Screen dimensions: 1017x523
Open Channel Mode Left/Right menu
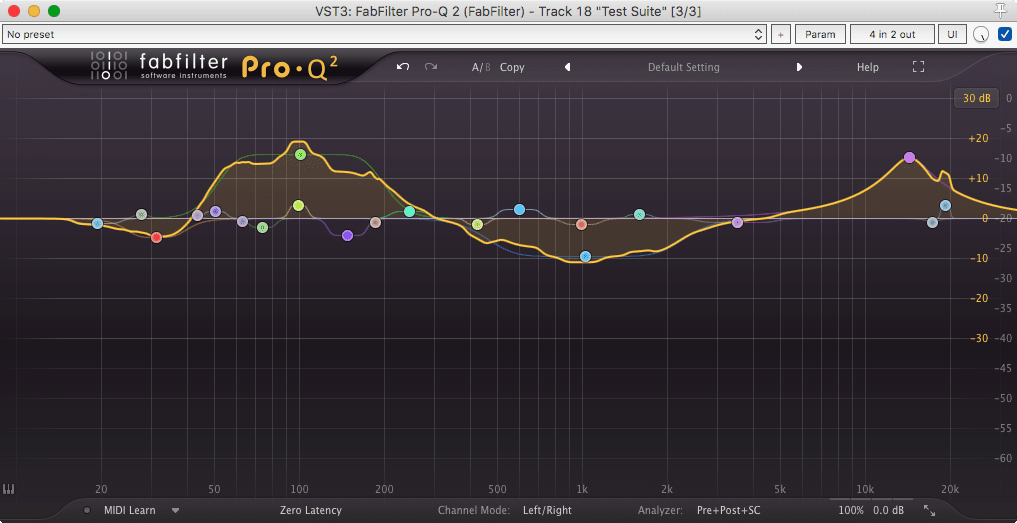547,510
